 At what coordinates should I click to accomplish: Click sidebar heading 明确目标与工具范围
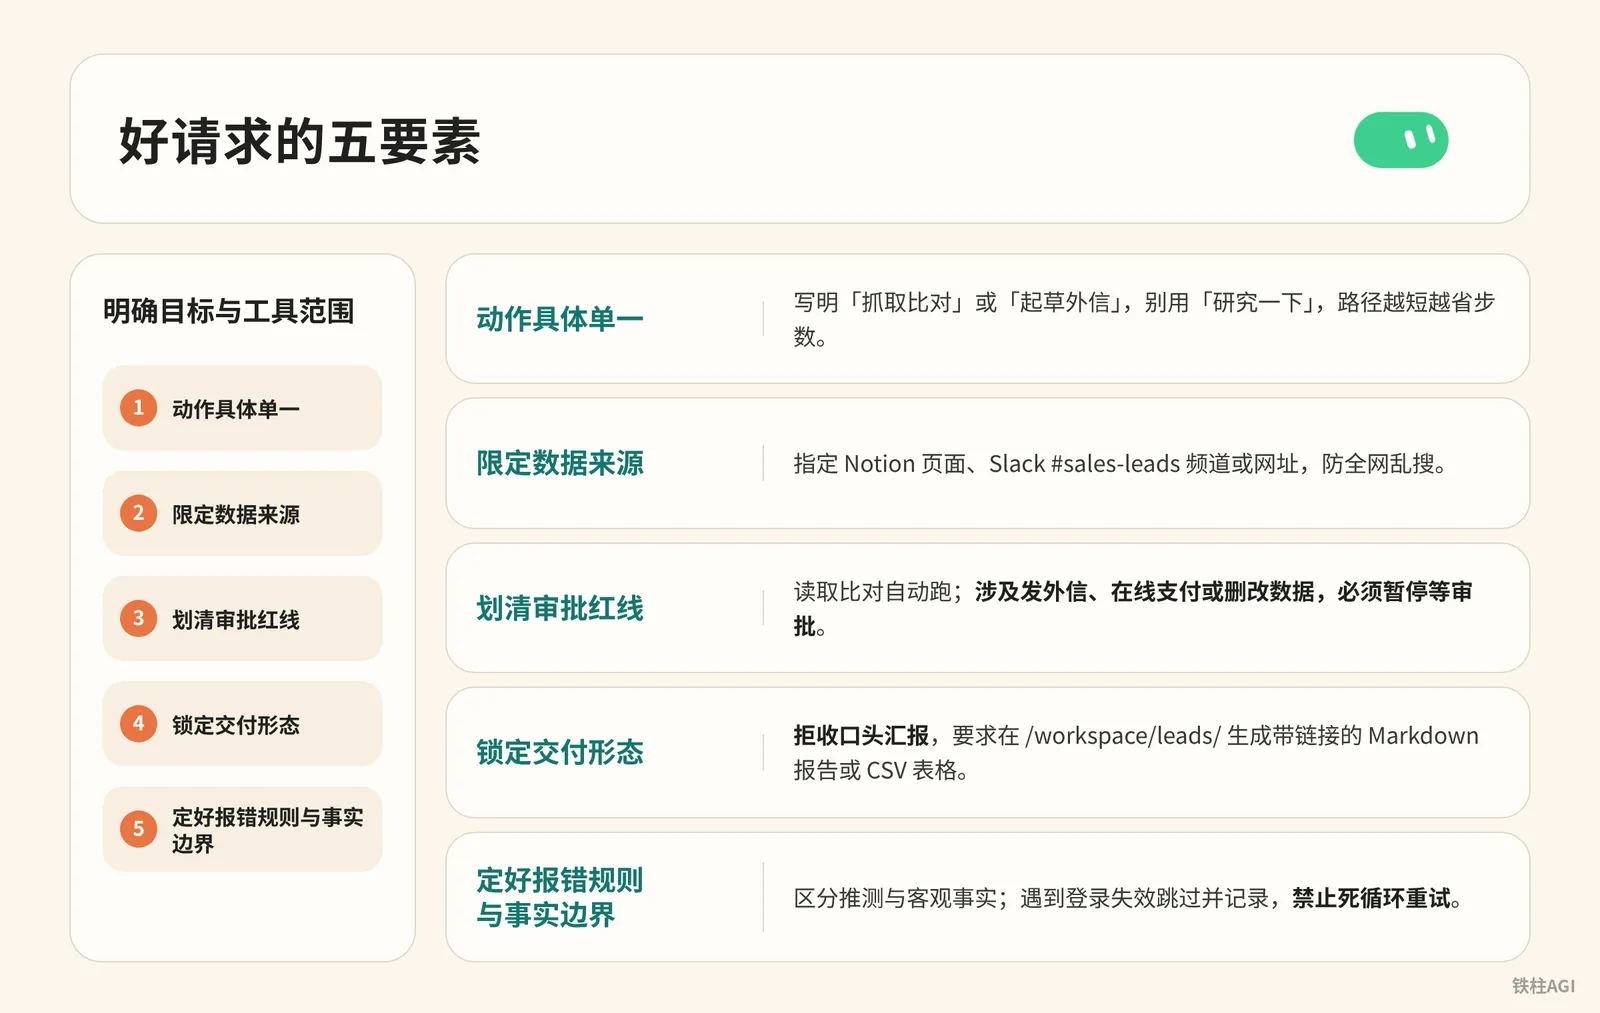coord(229,311)
